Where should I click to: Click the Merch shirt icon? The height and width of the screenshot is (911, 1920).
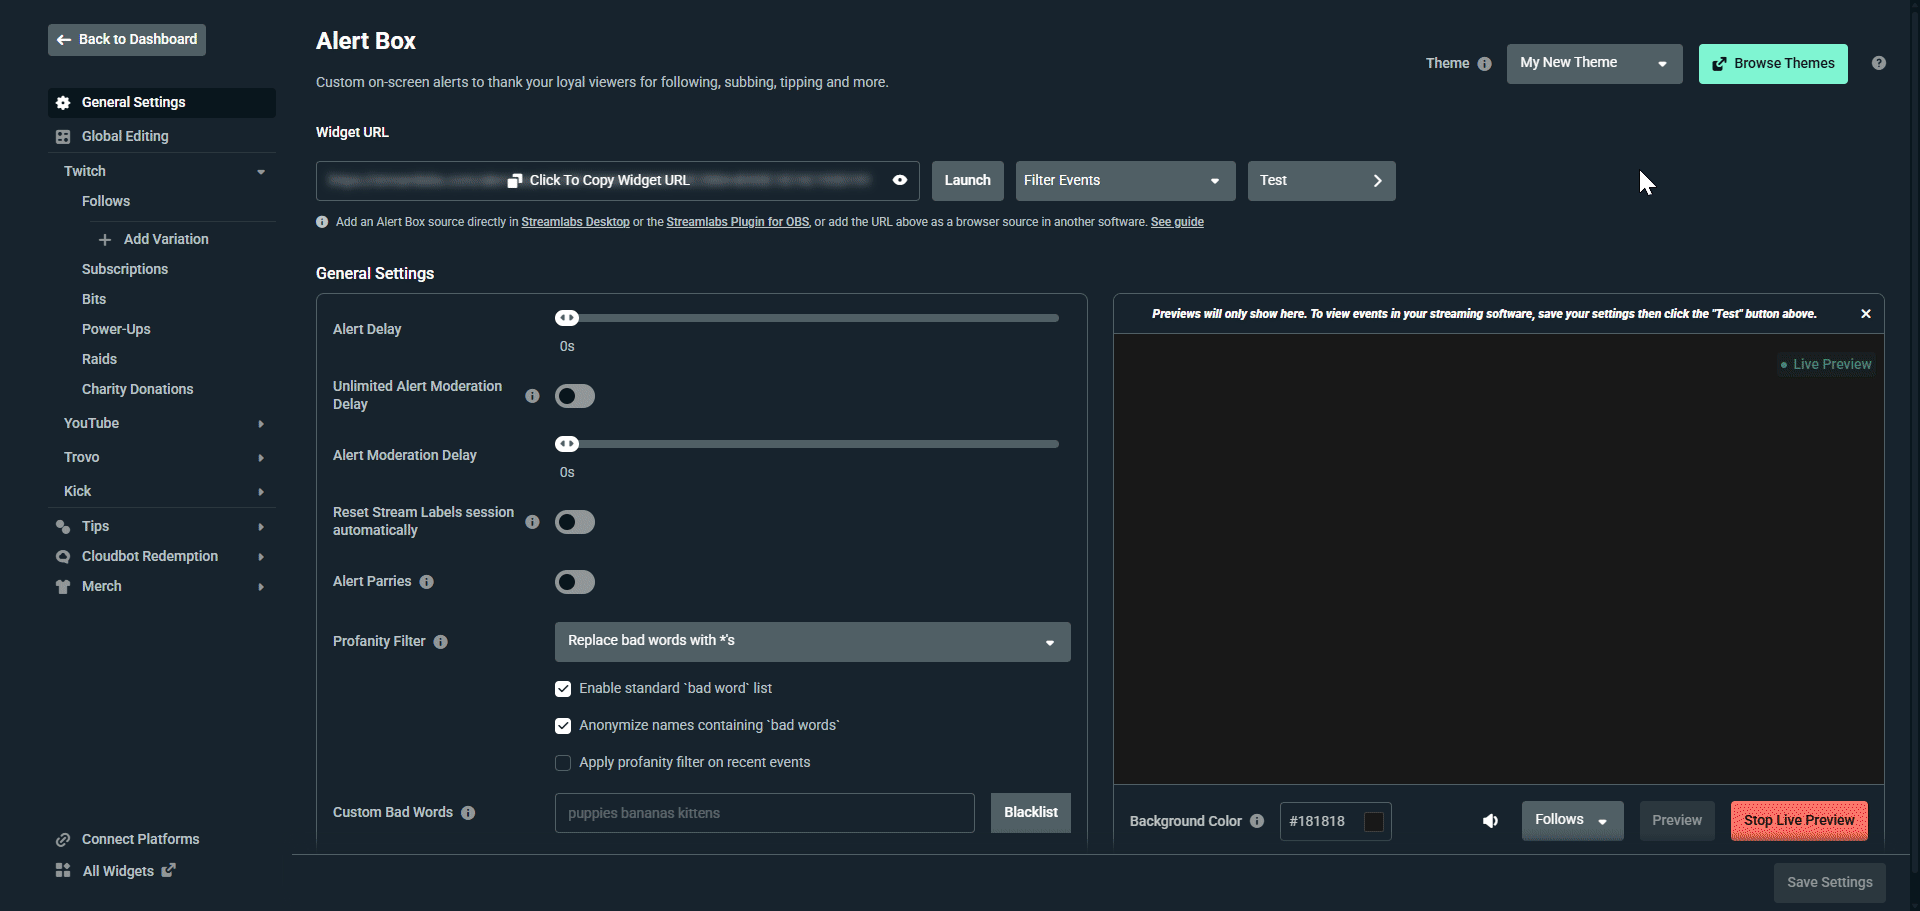click(63, 587)
